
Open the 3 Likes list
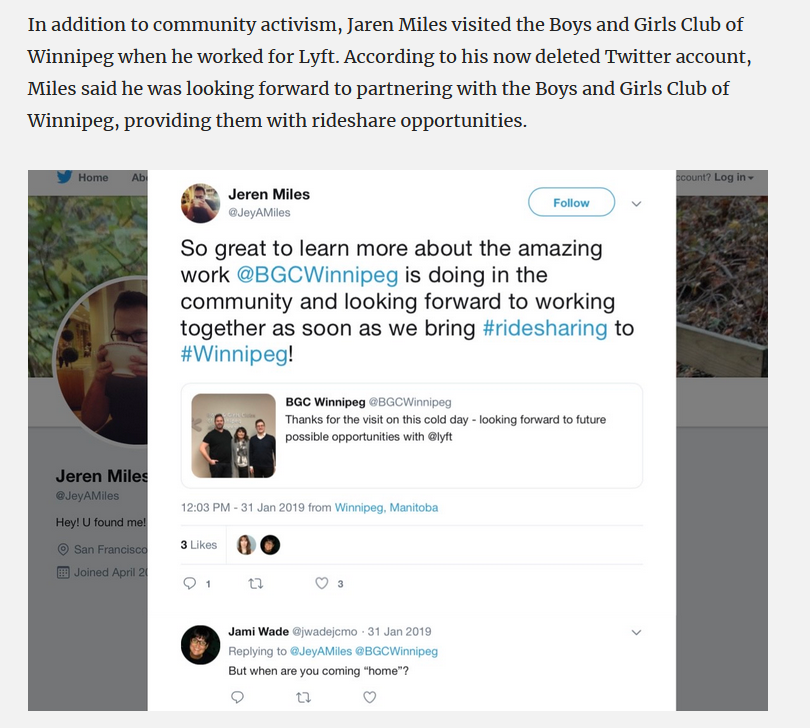coord(199,545)
